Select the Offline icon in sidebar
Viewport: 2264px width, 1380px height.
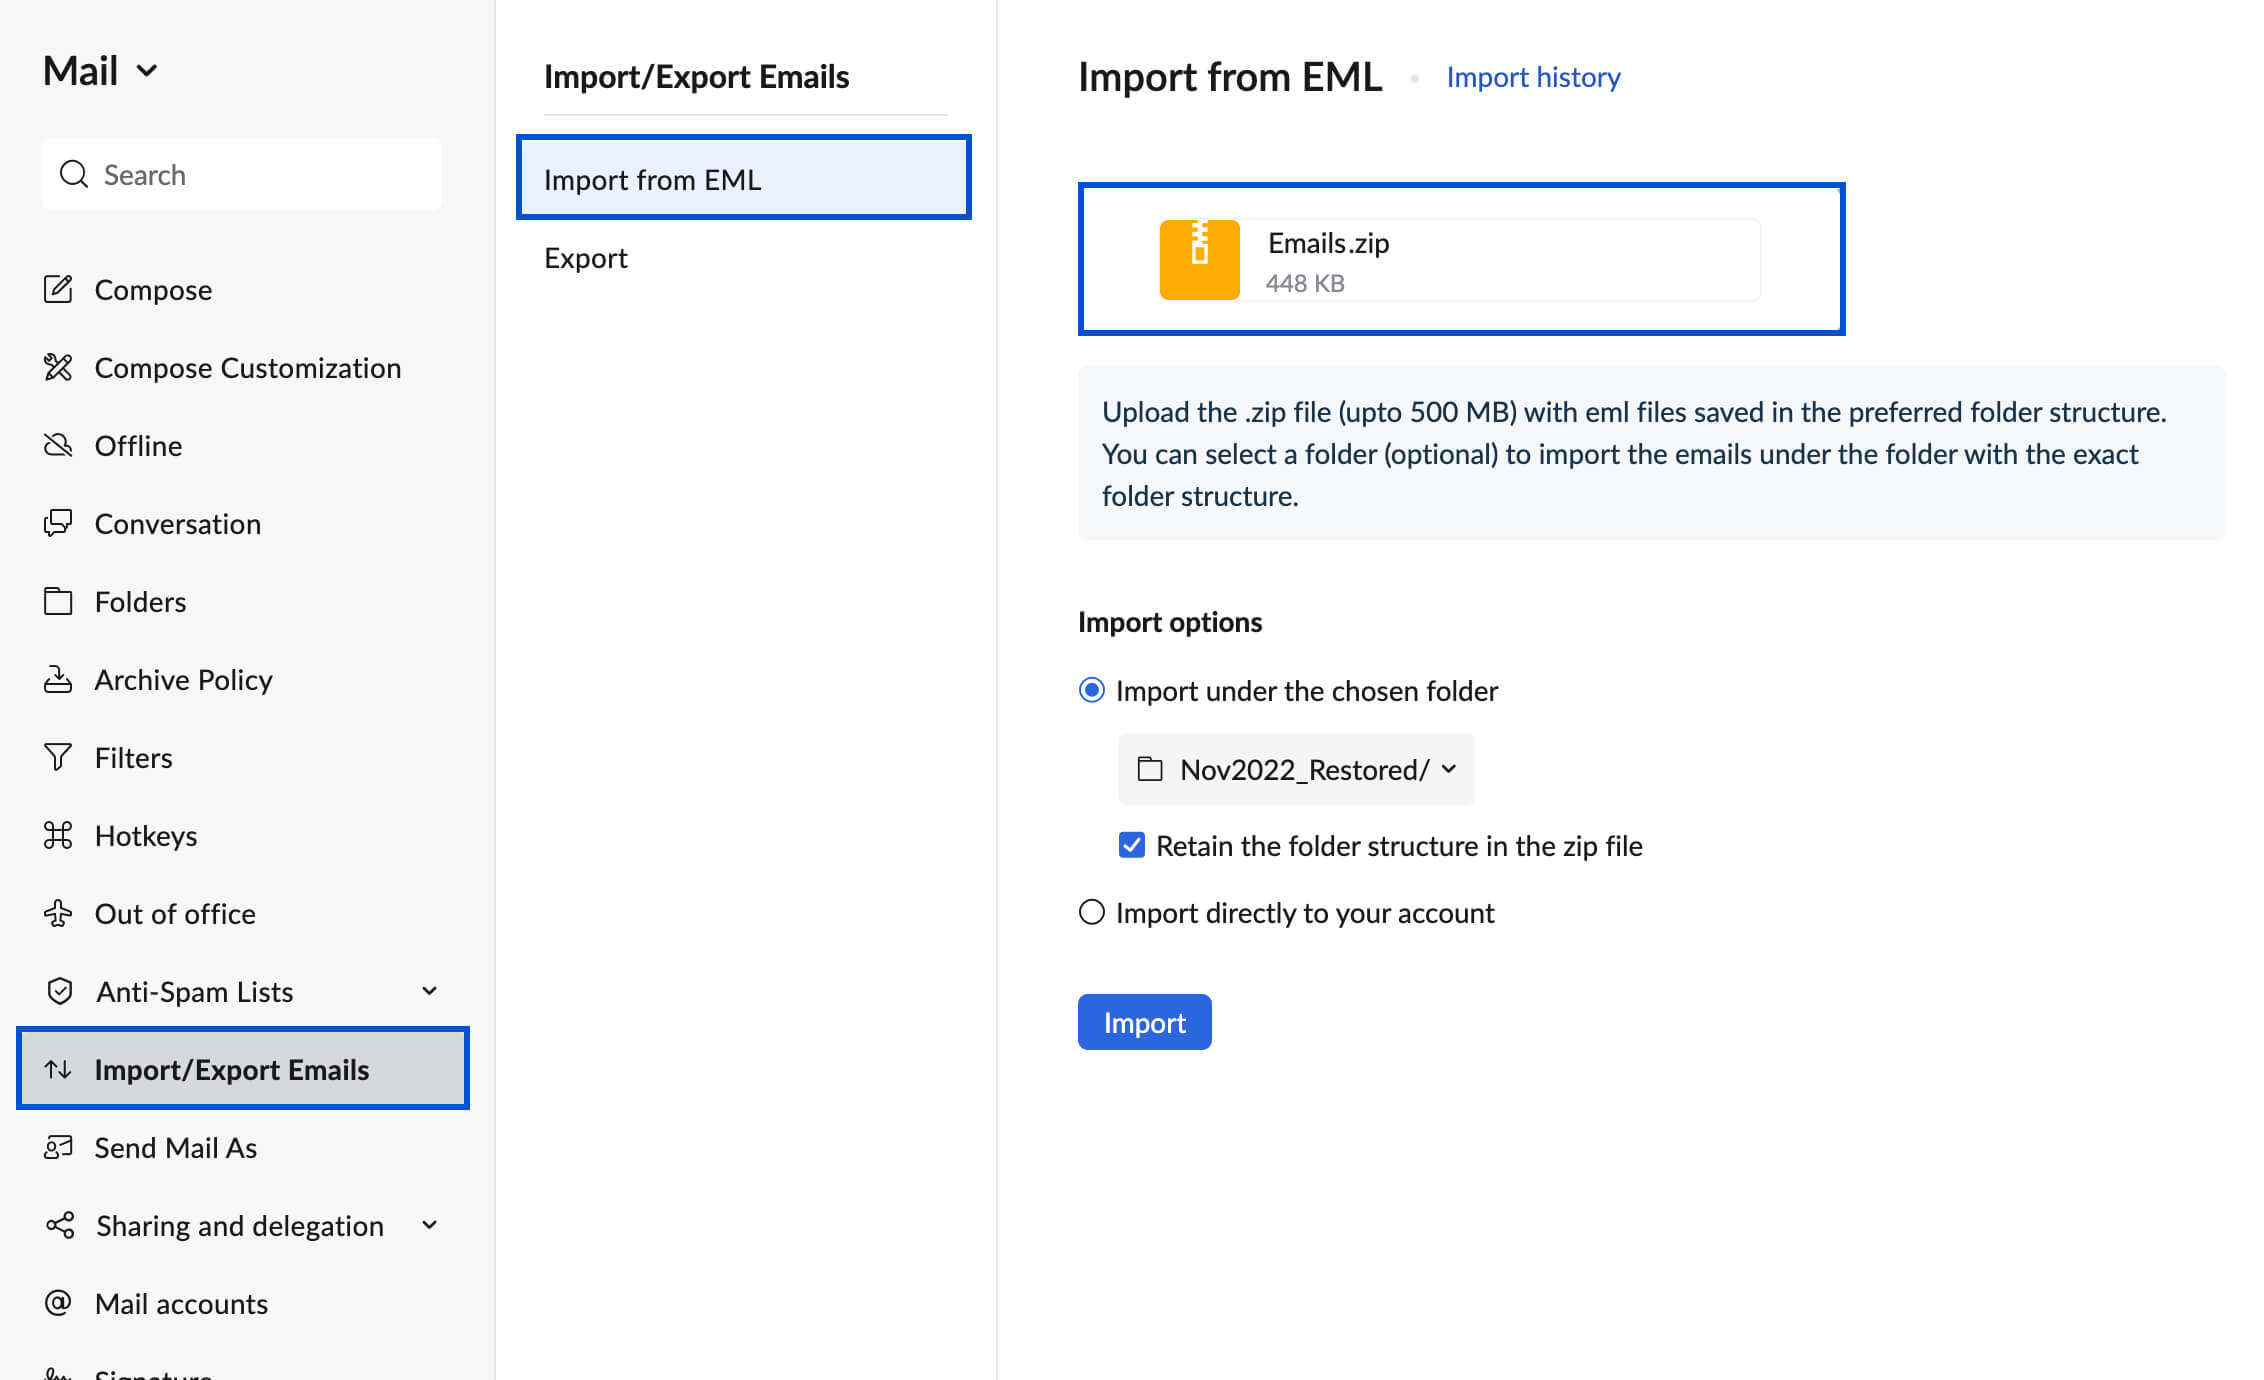58,445
